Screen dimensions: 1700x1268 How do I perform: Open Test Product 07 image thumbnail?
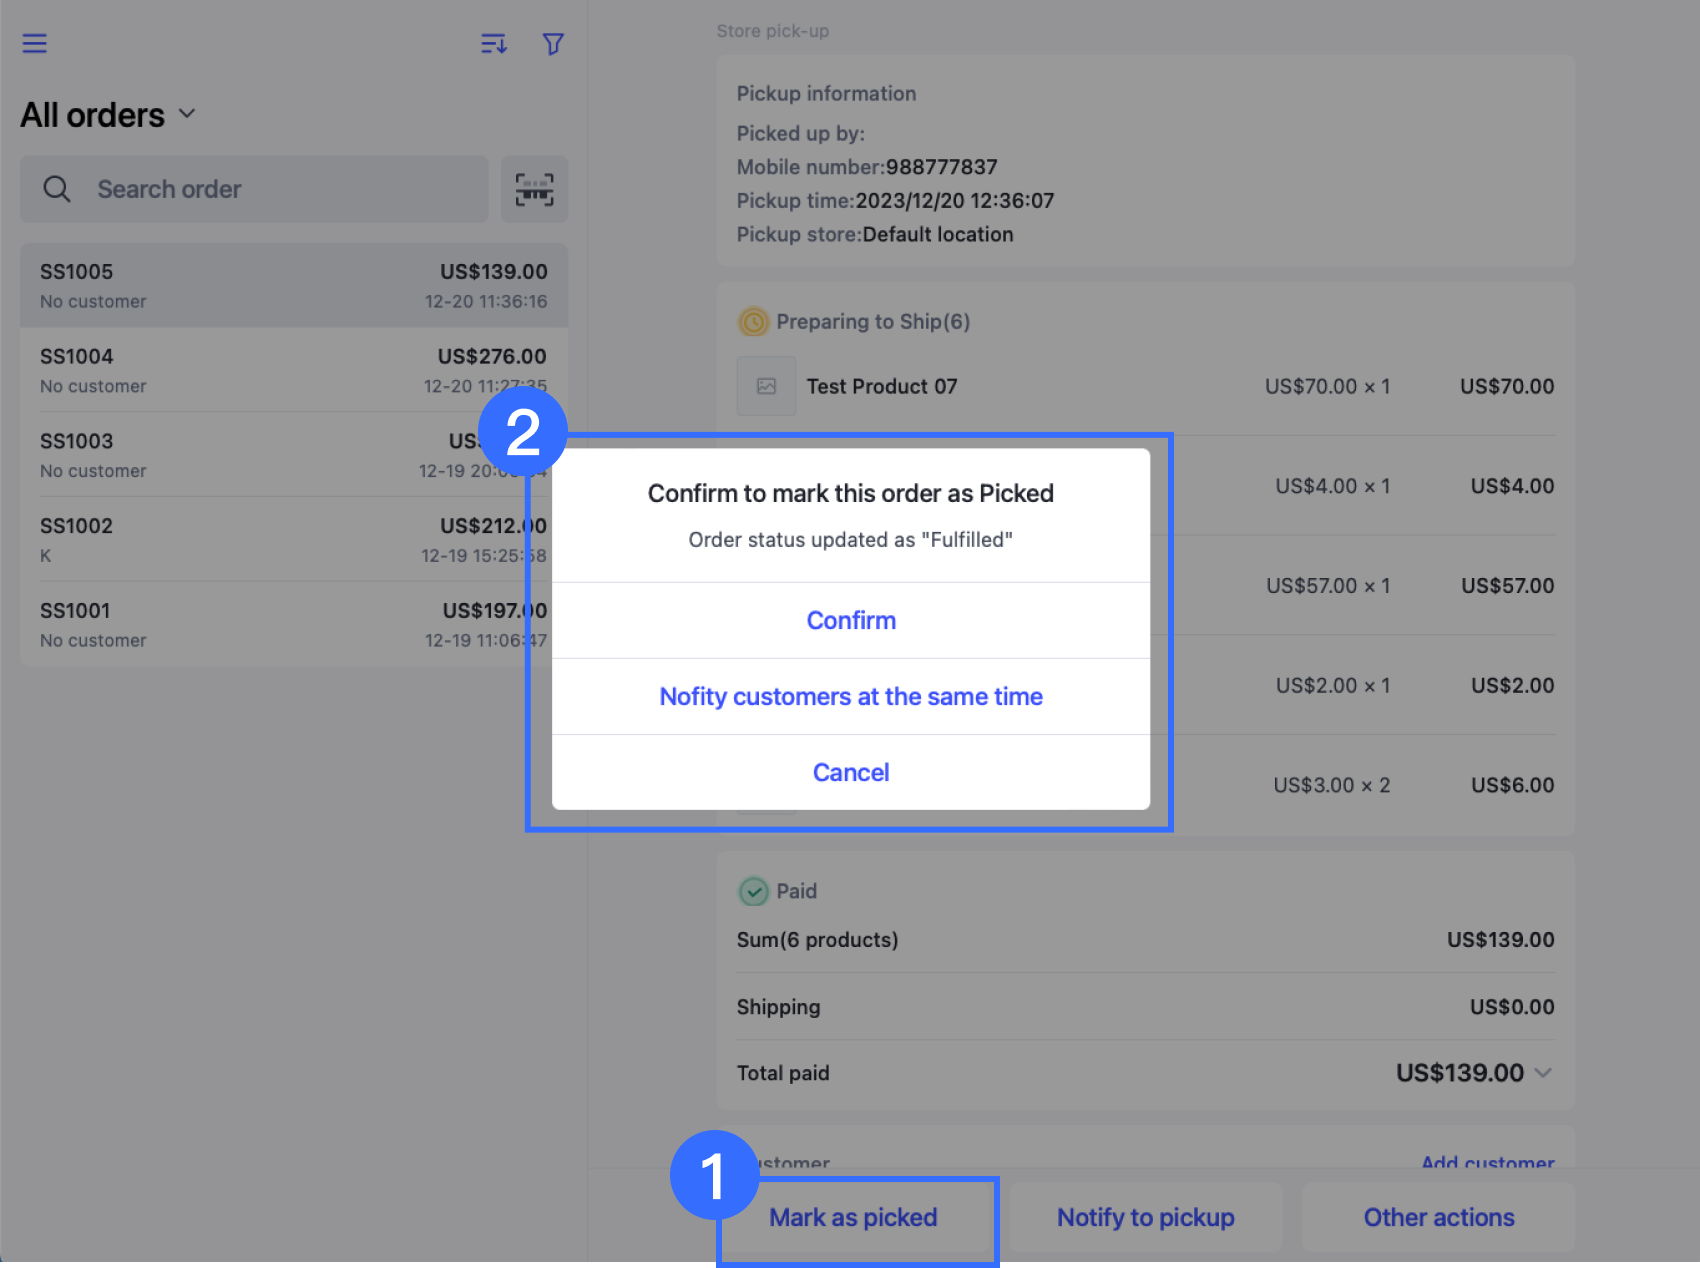[766, 386]
